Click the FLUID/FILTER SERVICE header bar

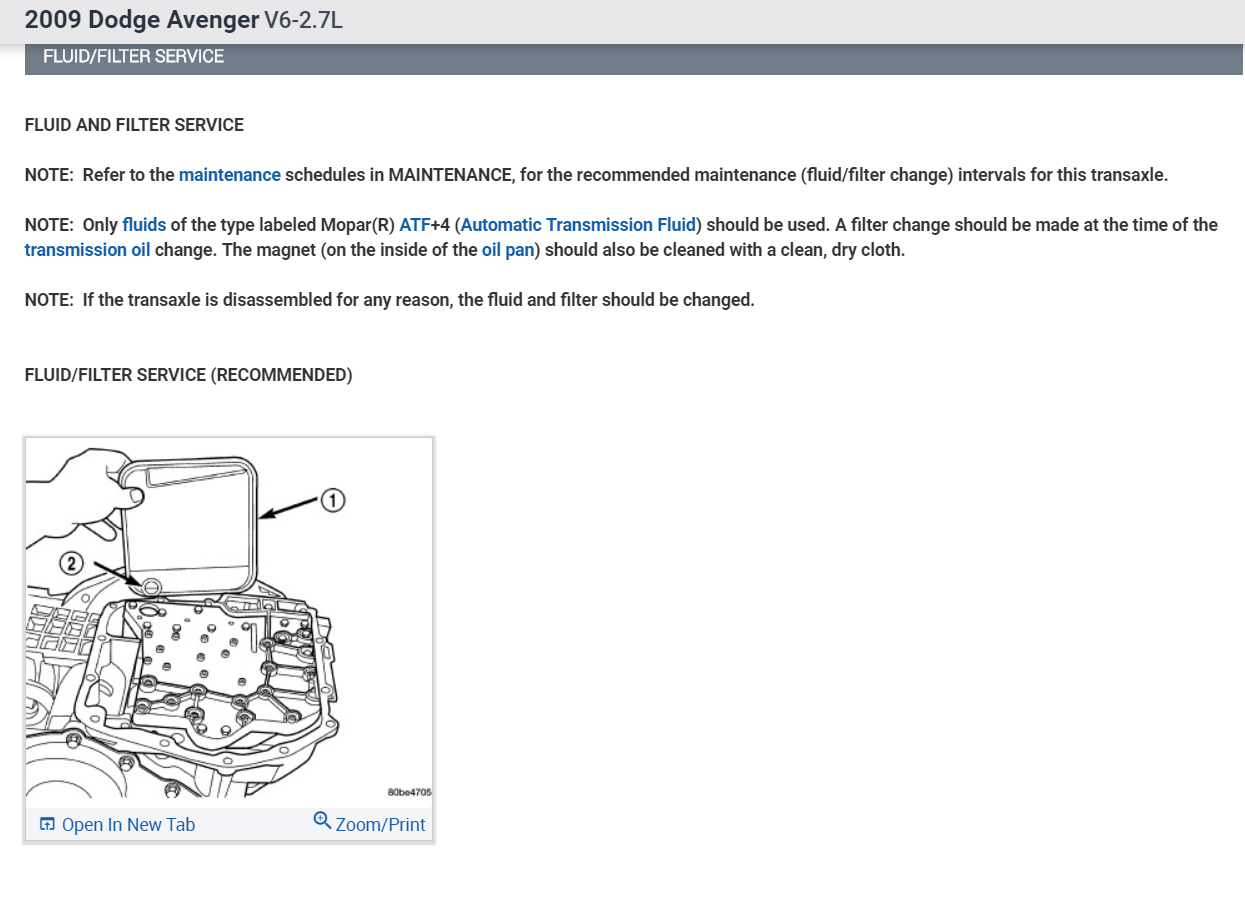click(x=634, y=58)
